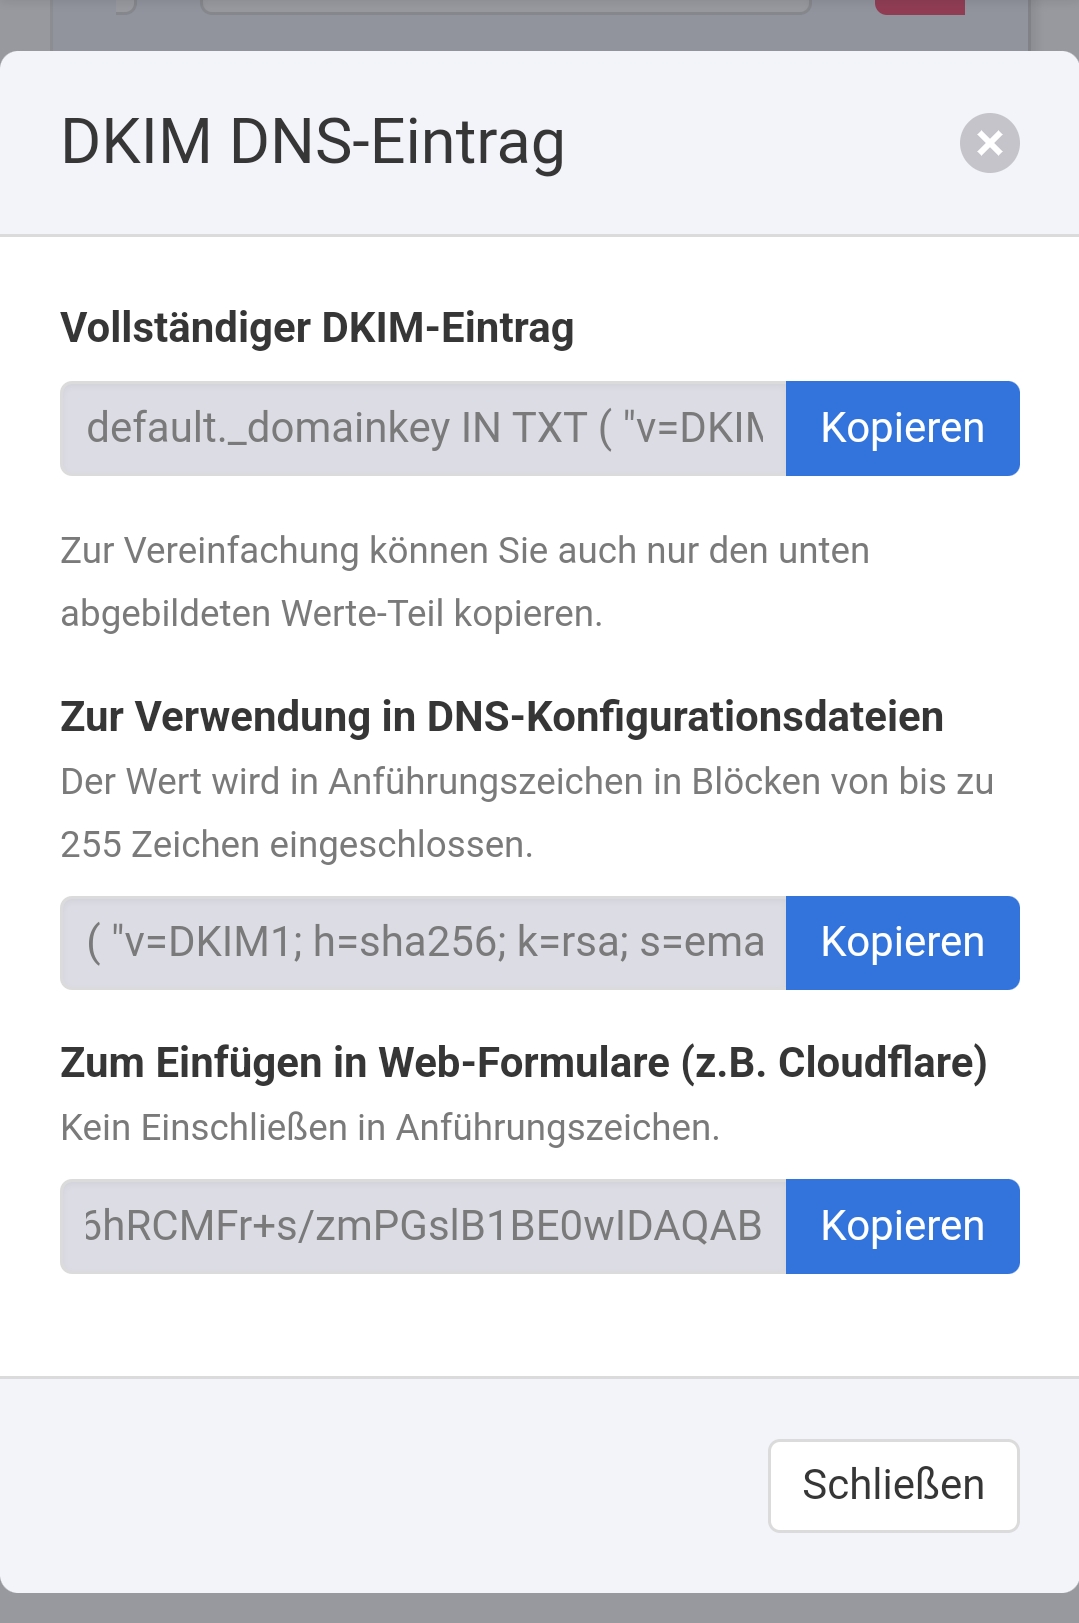The height and width of the screenshot is (1623, 1079).
Task: Click the "Kein Einschließen in Anführungszeichen" note
Action: pyautogui.click(x=390, y=1128)
